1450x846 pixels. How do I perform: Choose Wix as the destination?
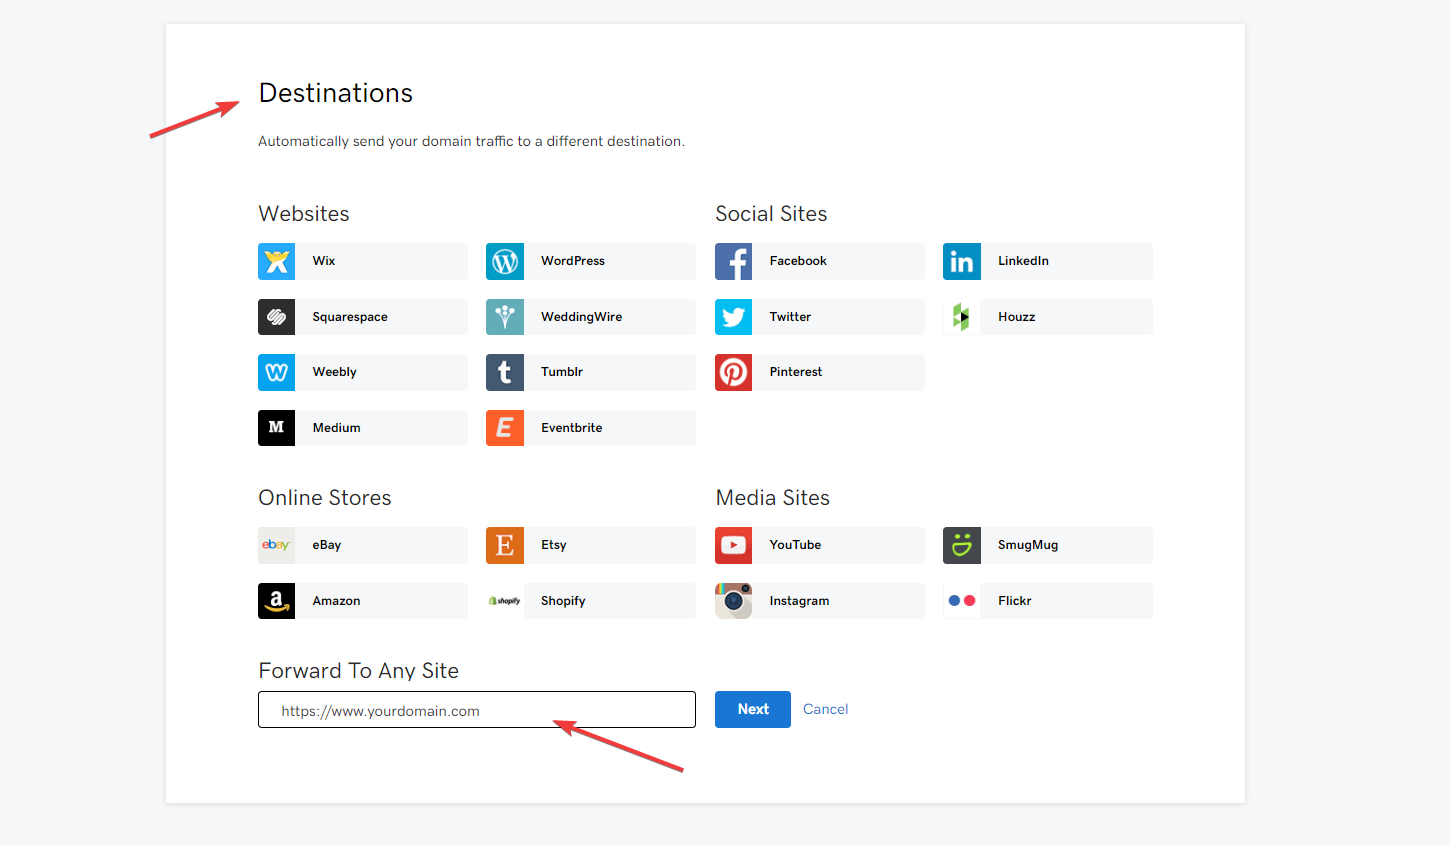coord(363,261)
